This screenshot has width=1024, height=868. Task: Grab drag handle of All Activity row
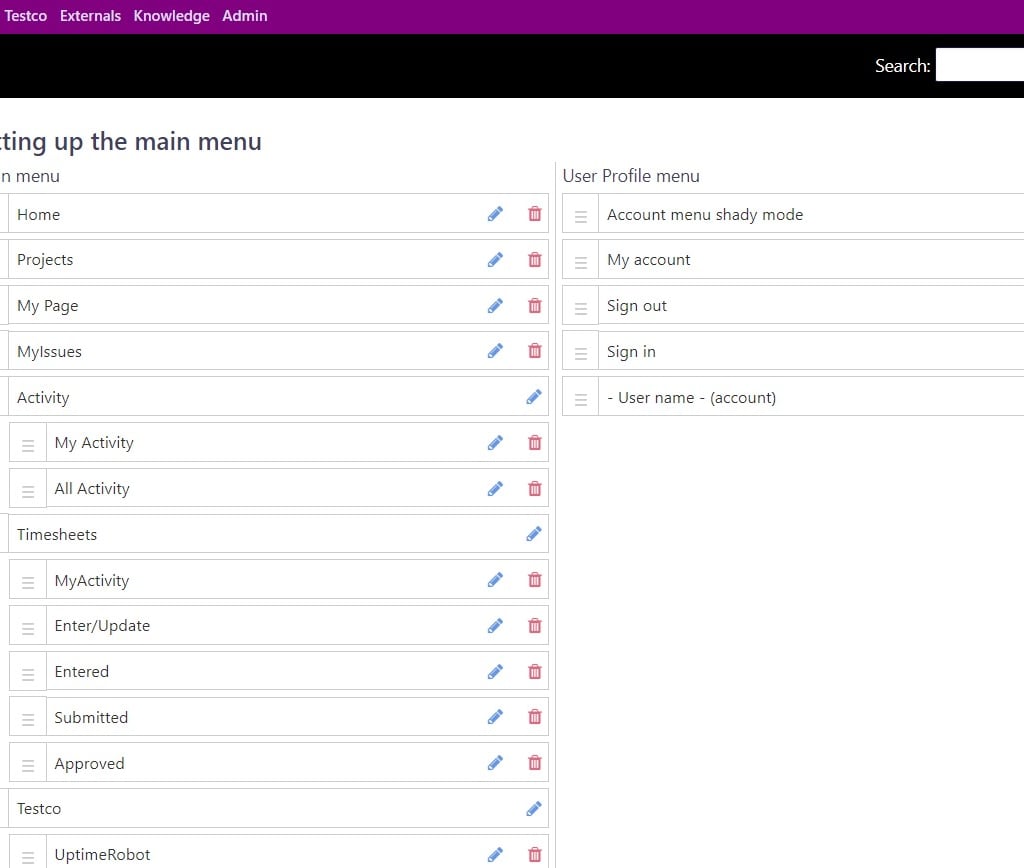28,490
